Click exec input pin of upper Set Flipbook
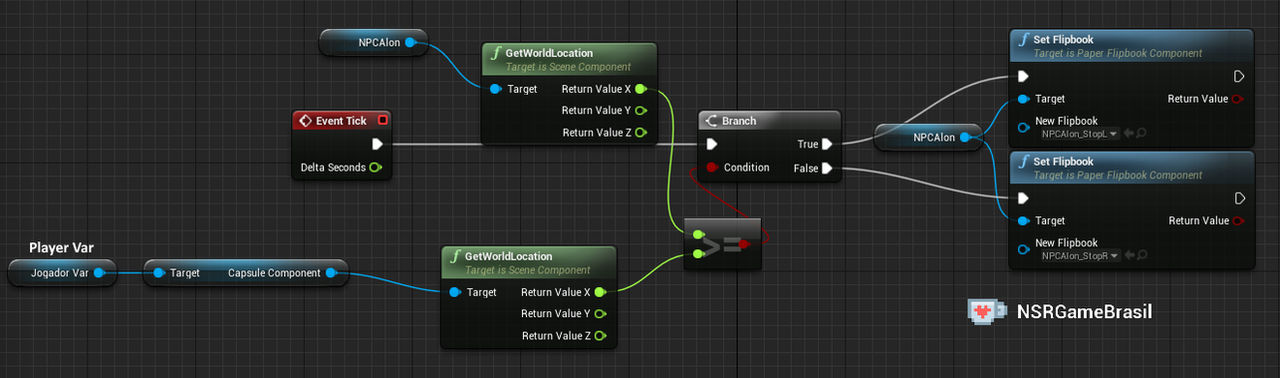The image size is (1280, 378). click(x=1023, y=76)
